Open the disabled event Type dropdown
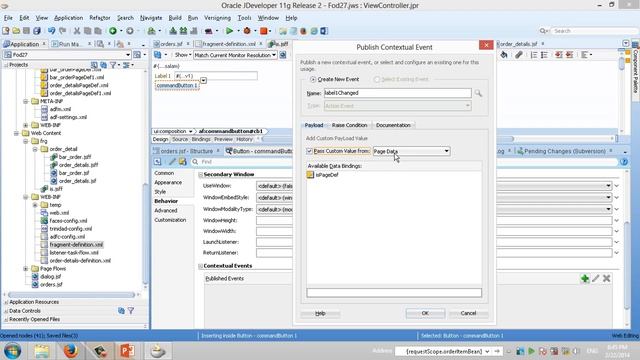Image resolution: width=640 pixels, height=360 pixels. [x=398, y=106]
